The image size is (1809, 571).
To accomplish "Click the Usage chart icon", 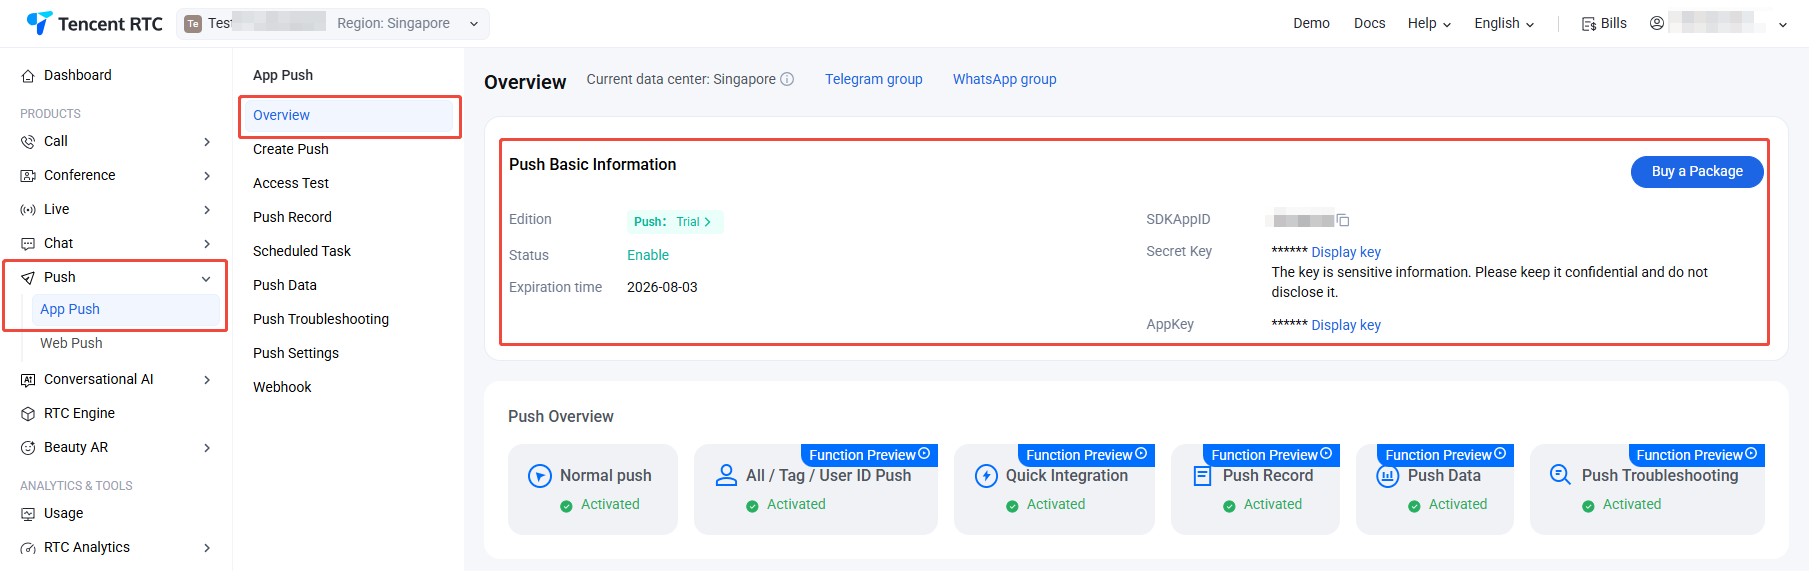I will 28,514.
